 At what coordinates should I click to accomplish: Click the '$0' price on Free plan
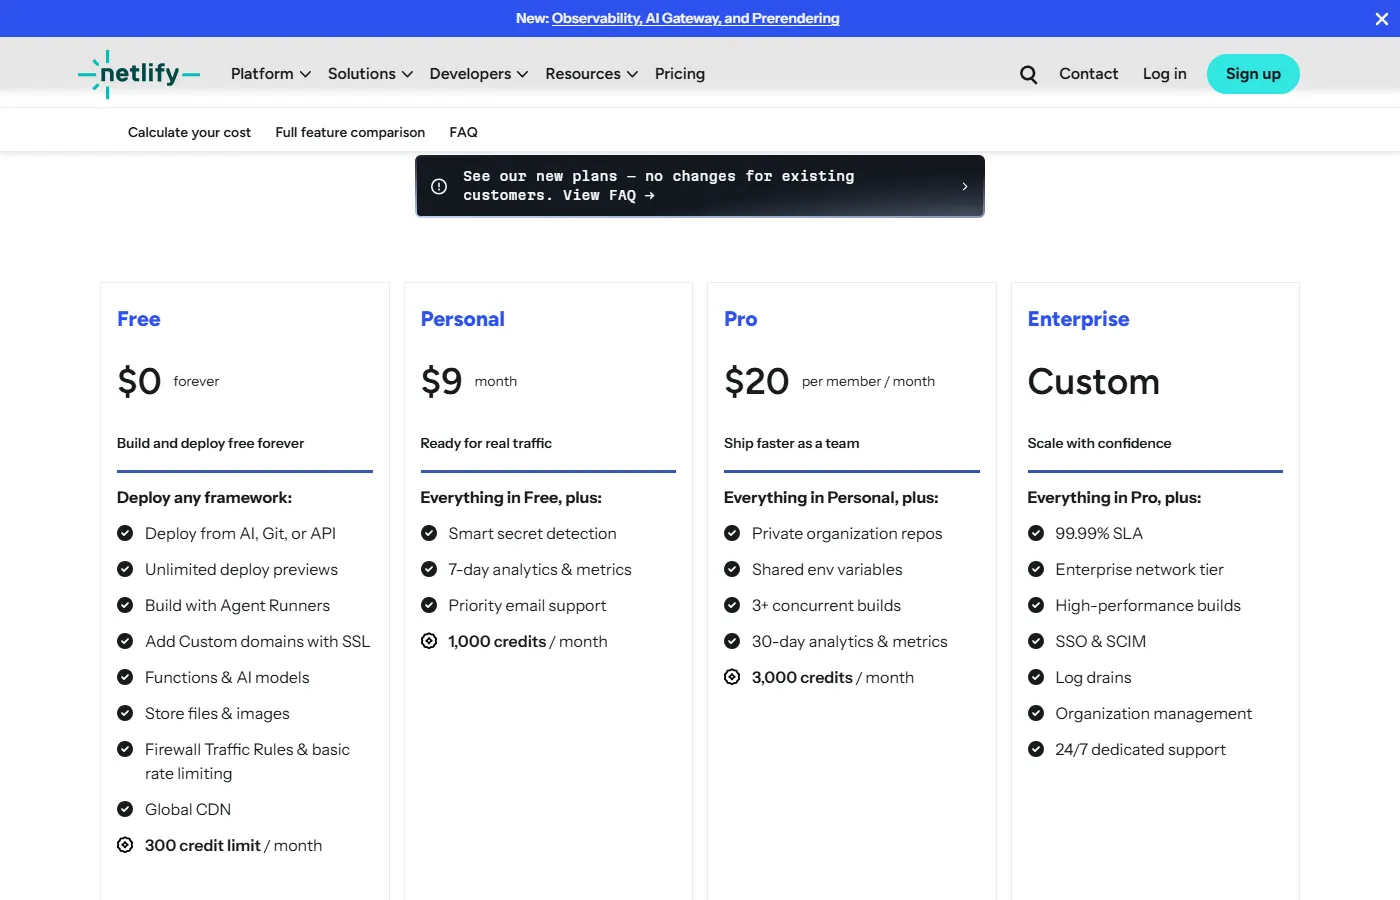tap(139, 381)
